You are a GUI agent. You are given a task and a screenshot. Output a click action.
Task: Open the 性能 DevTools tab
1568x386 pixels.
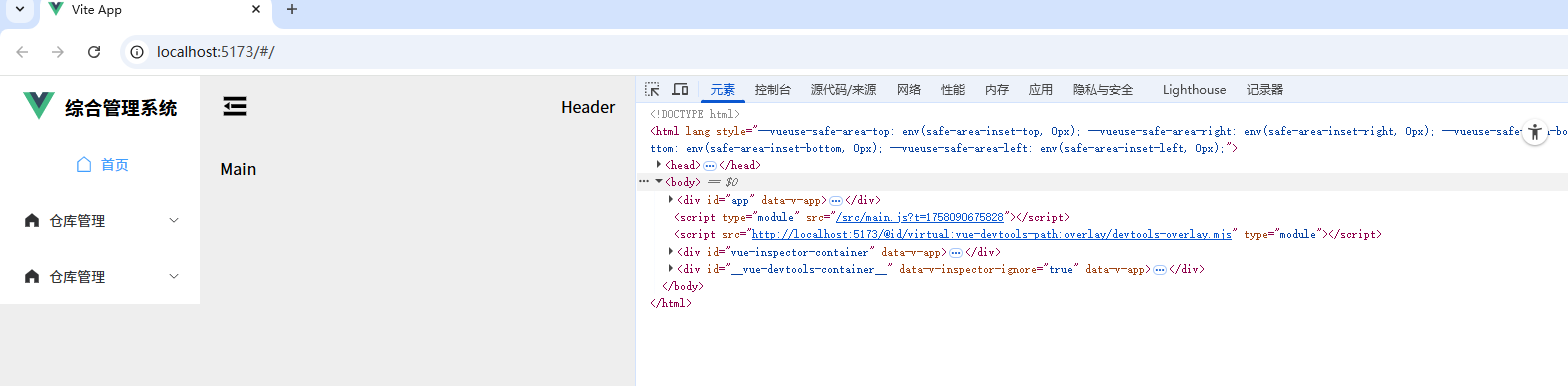[x=953, y=90]
